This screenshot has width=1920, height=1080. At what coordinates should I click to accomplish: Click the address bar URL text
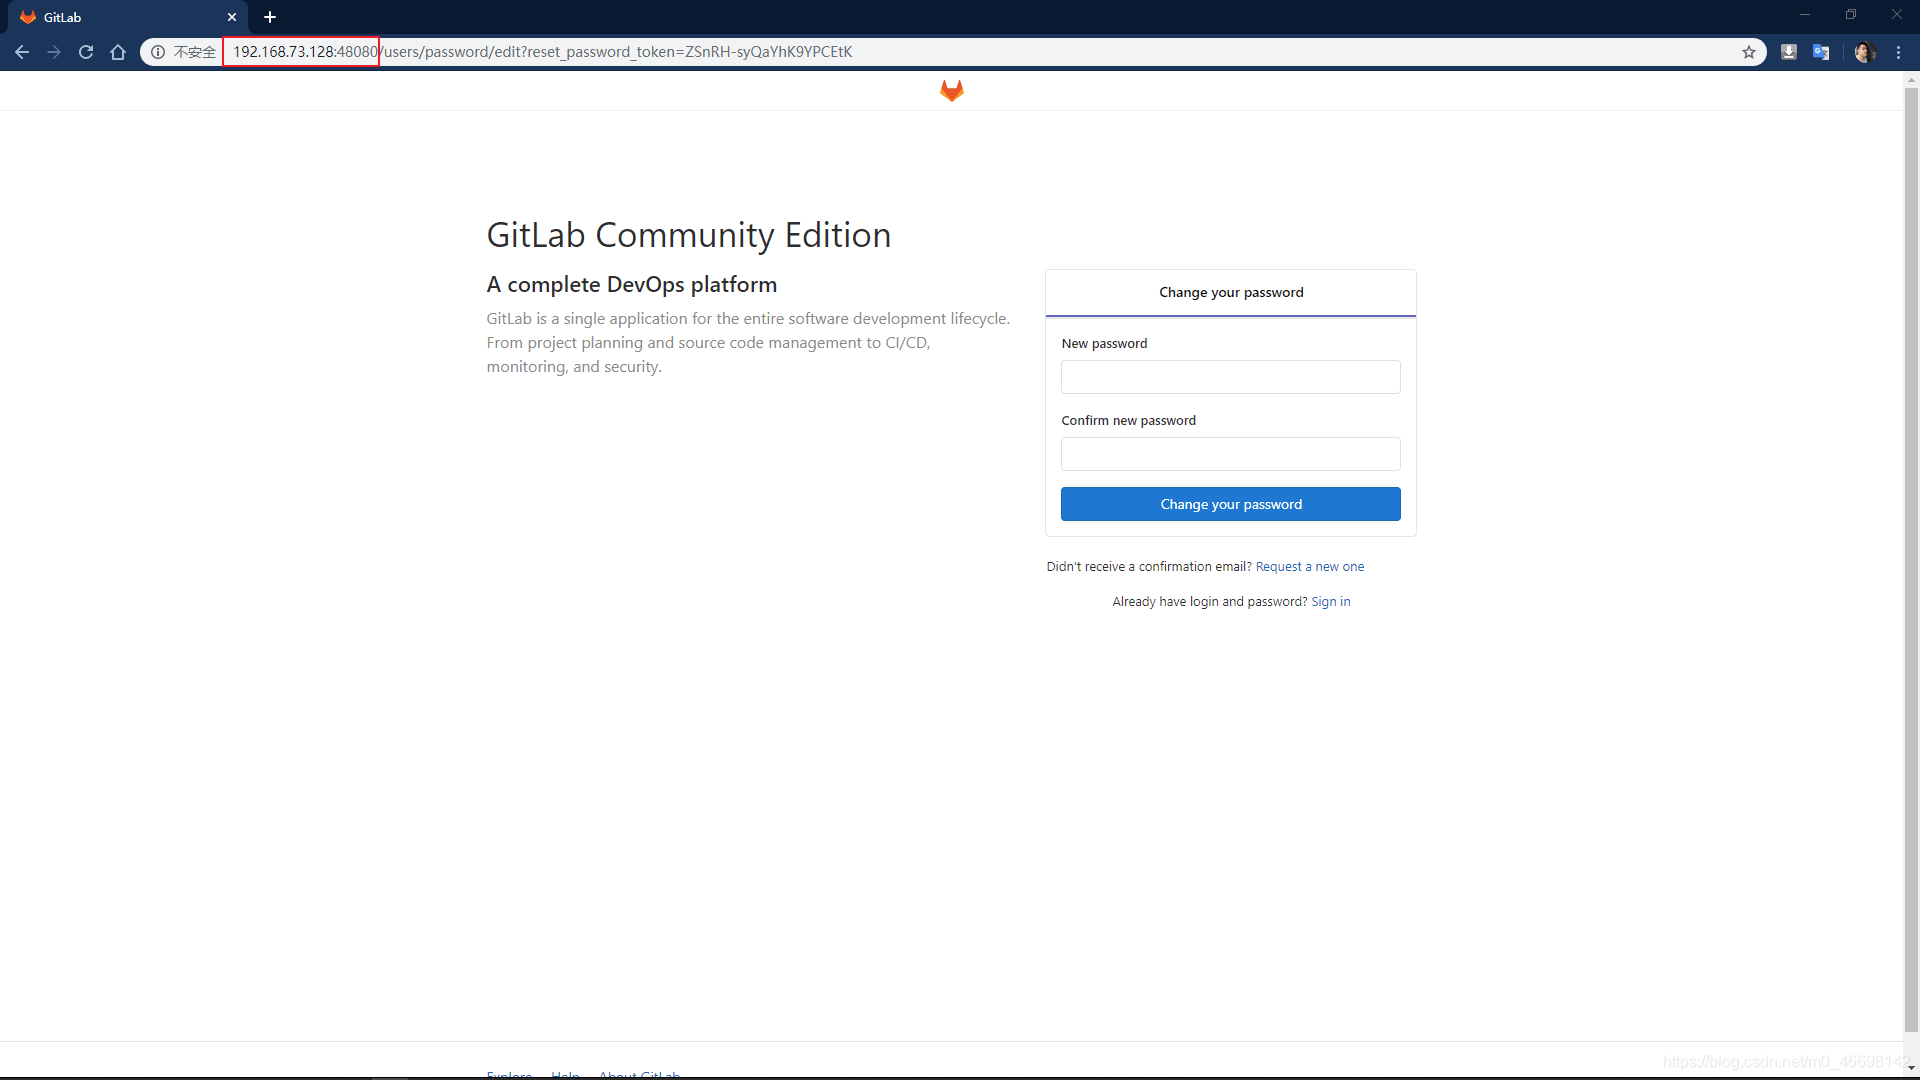point(543,52)
